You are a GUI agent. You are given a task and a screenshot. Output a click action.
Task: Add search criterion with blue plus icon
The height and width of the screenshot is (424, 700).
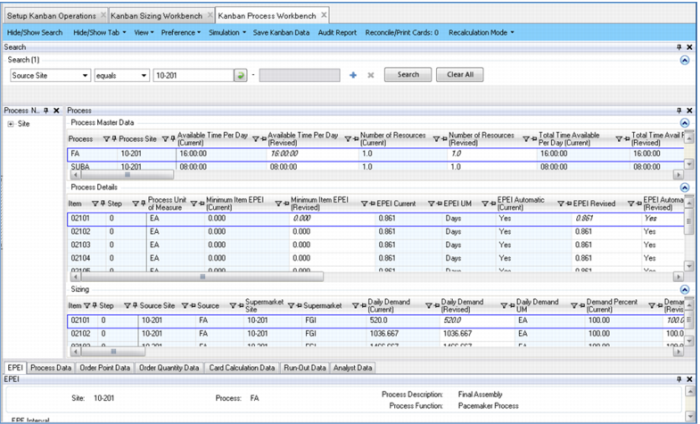pos(353,75)
